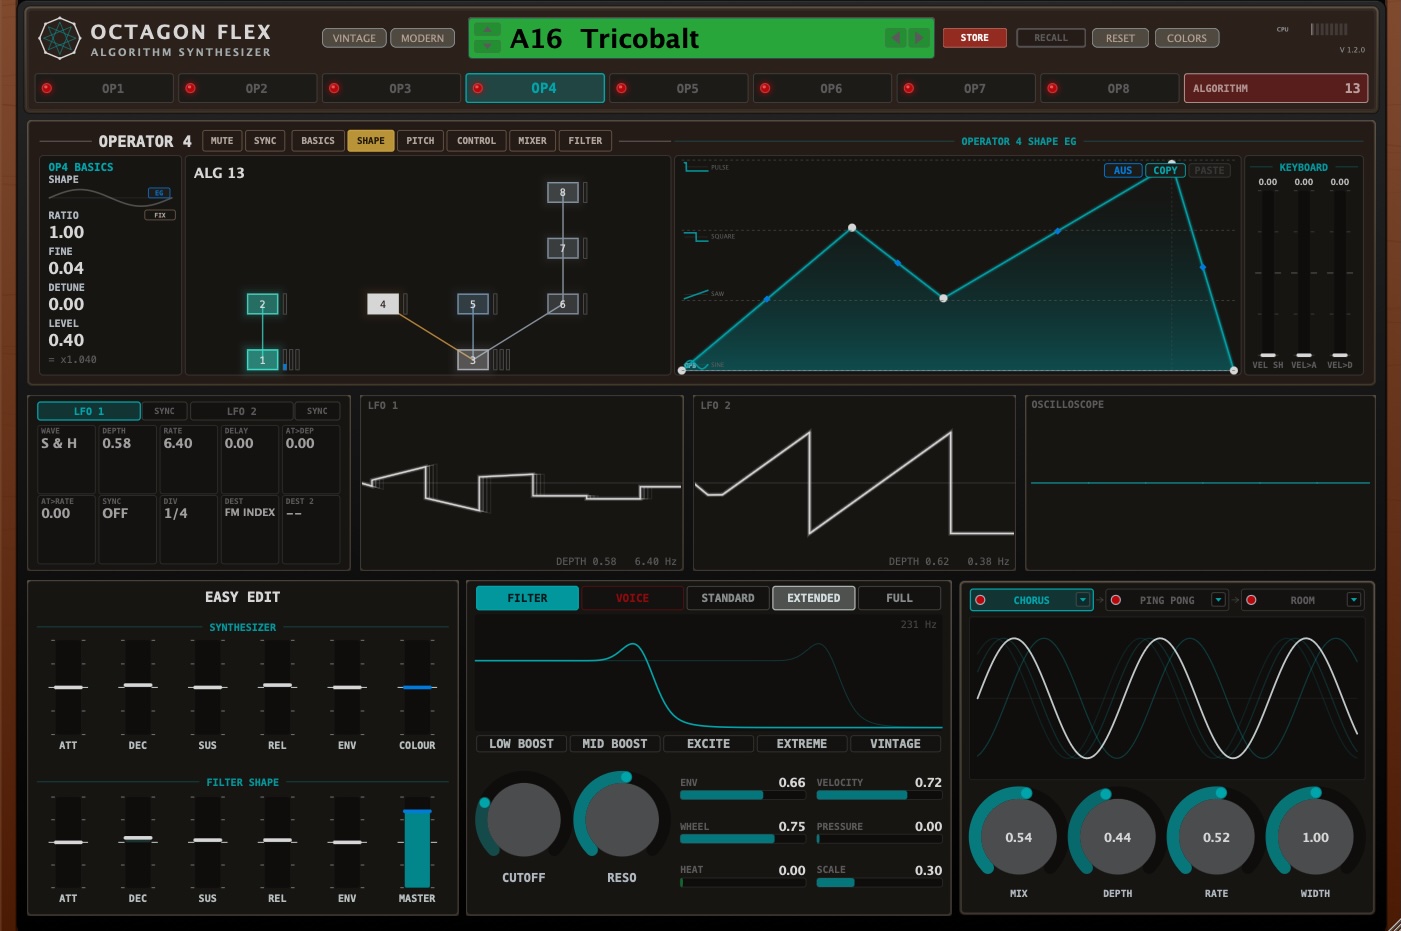Select operator 2 node in the algorithm diagram
Image resolution: width=1401 pixels, height=931 pixels.
coord(262,304)
